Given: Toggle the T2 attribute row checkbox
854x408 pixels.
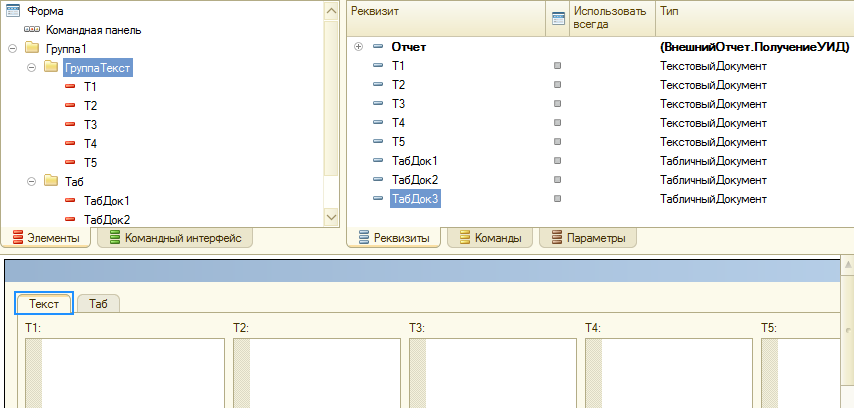Looking at the screenshot, I should pyautogui.click(x=557, y=85).
